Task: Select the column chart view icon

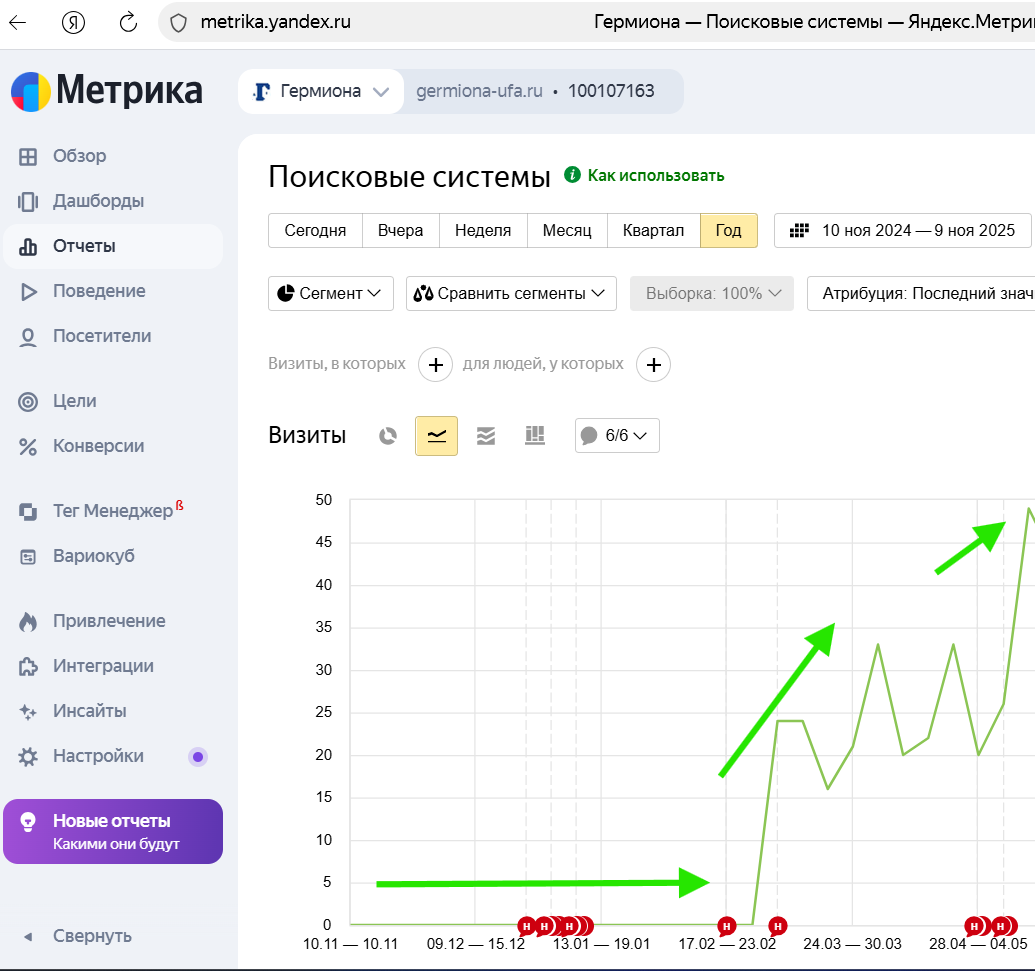Action: coord(535,436)
